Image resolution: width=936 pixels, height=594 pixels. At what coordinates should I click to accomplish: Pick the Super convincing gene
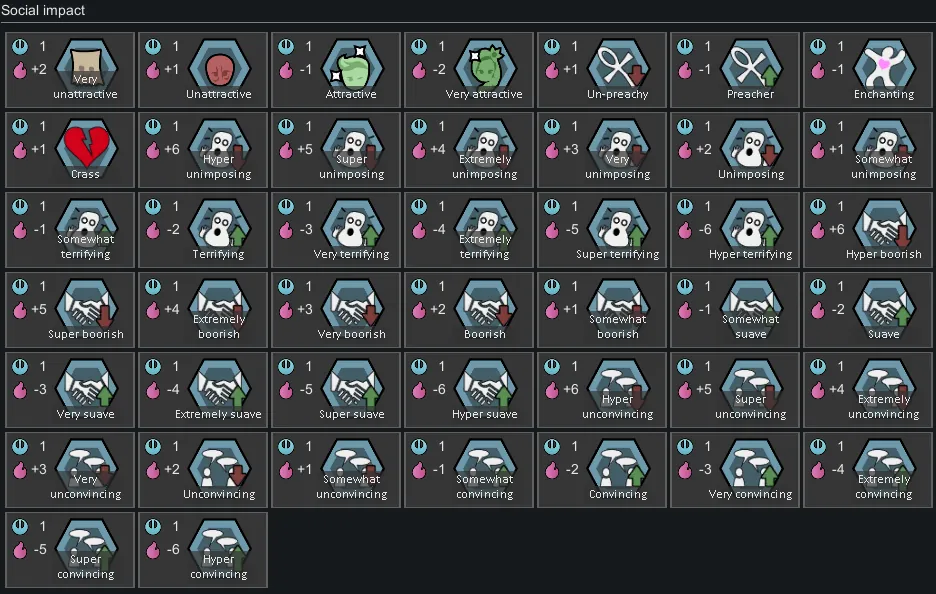tap(70, 550)
